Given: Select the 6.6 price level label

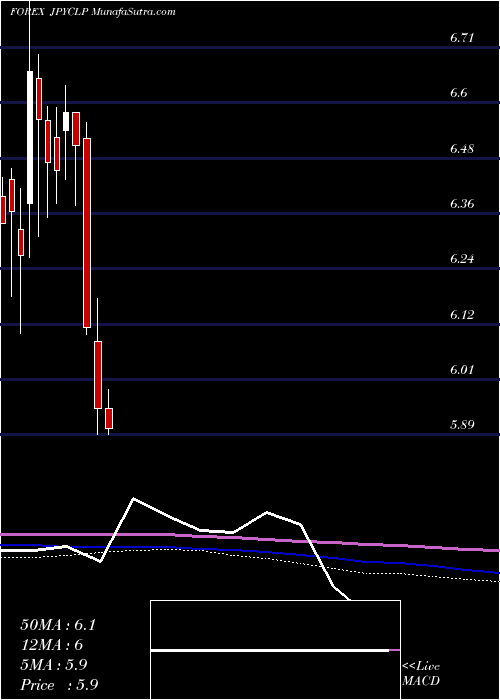Looking at the screenshot, I should [458, 93].
